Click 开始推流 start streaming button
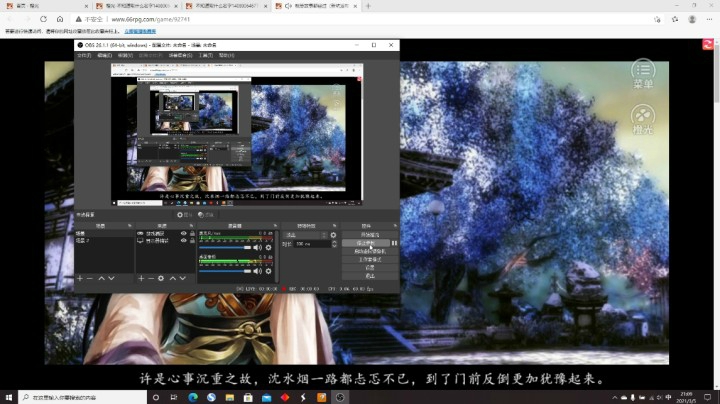The height and width of the screenshot is (404, 720). pyautogui.click(x=370, y=235)
